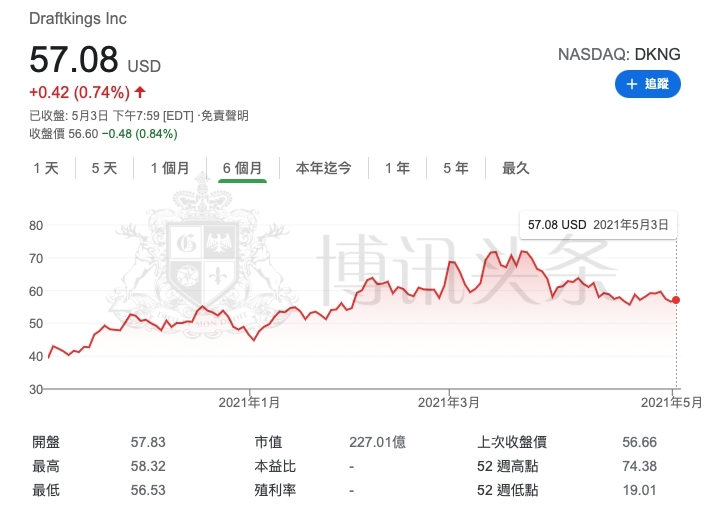Select the active 6 個月 tab
The width and height of the screenshot is (724, 510).
tap(242, 168)
